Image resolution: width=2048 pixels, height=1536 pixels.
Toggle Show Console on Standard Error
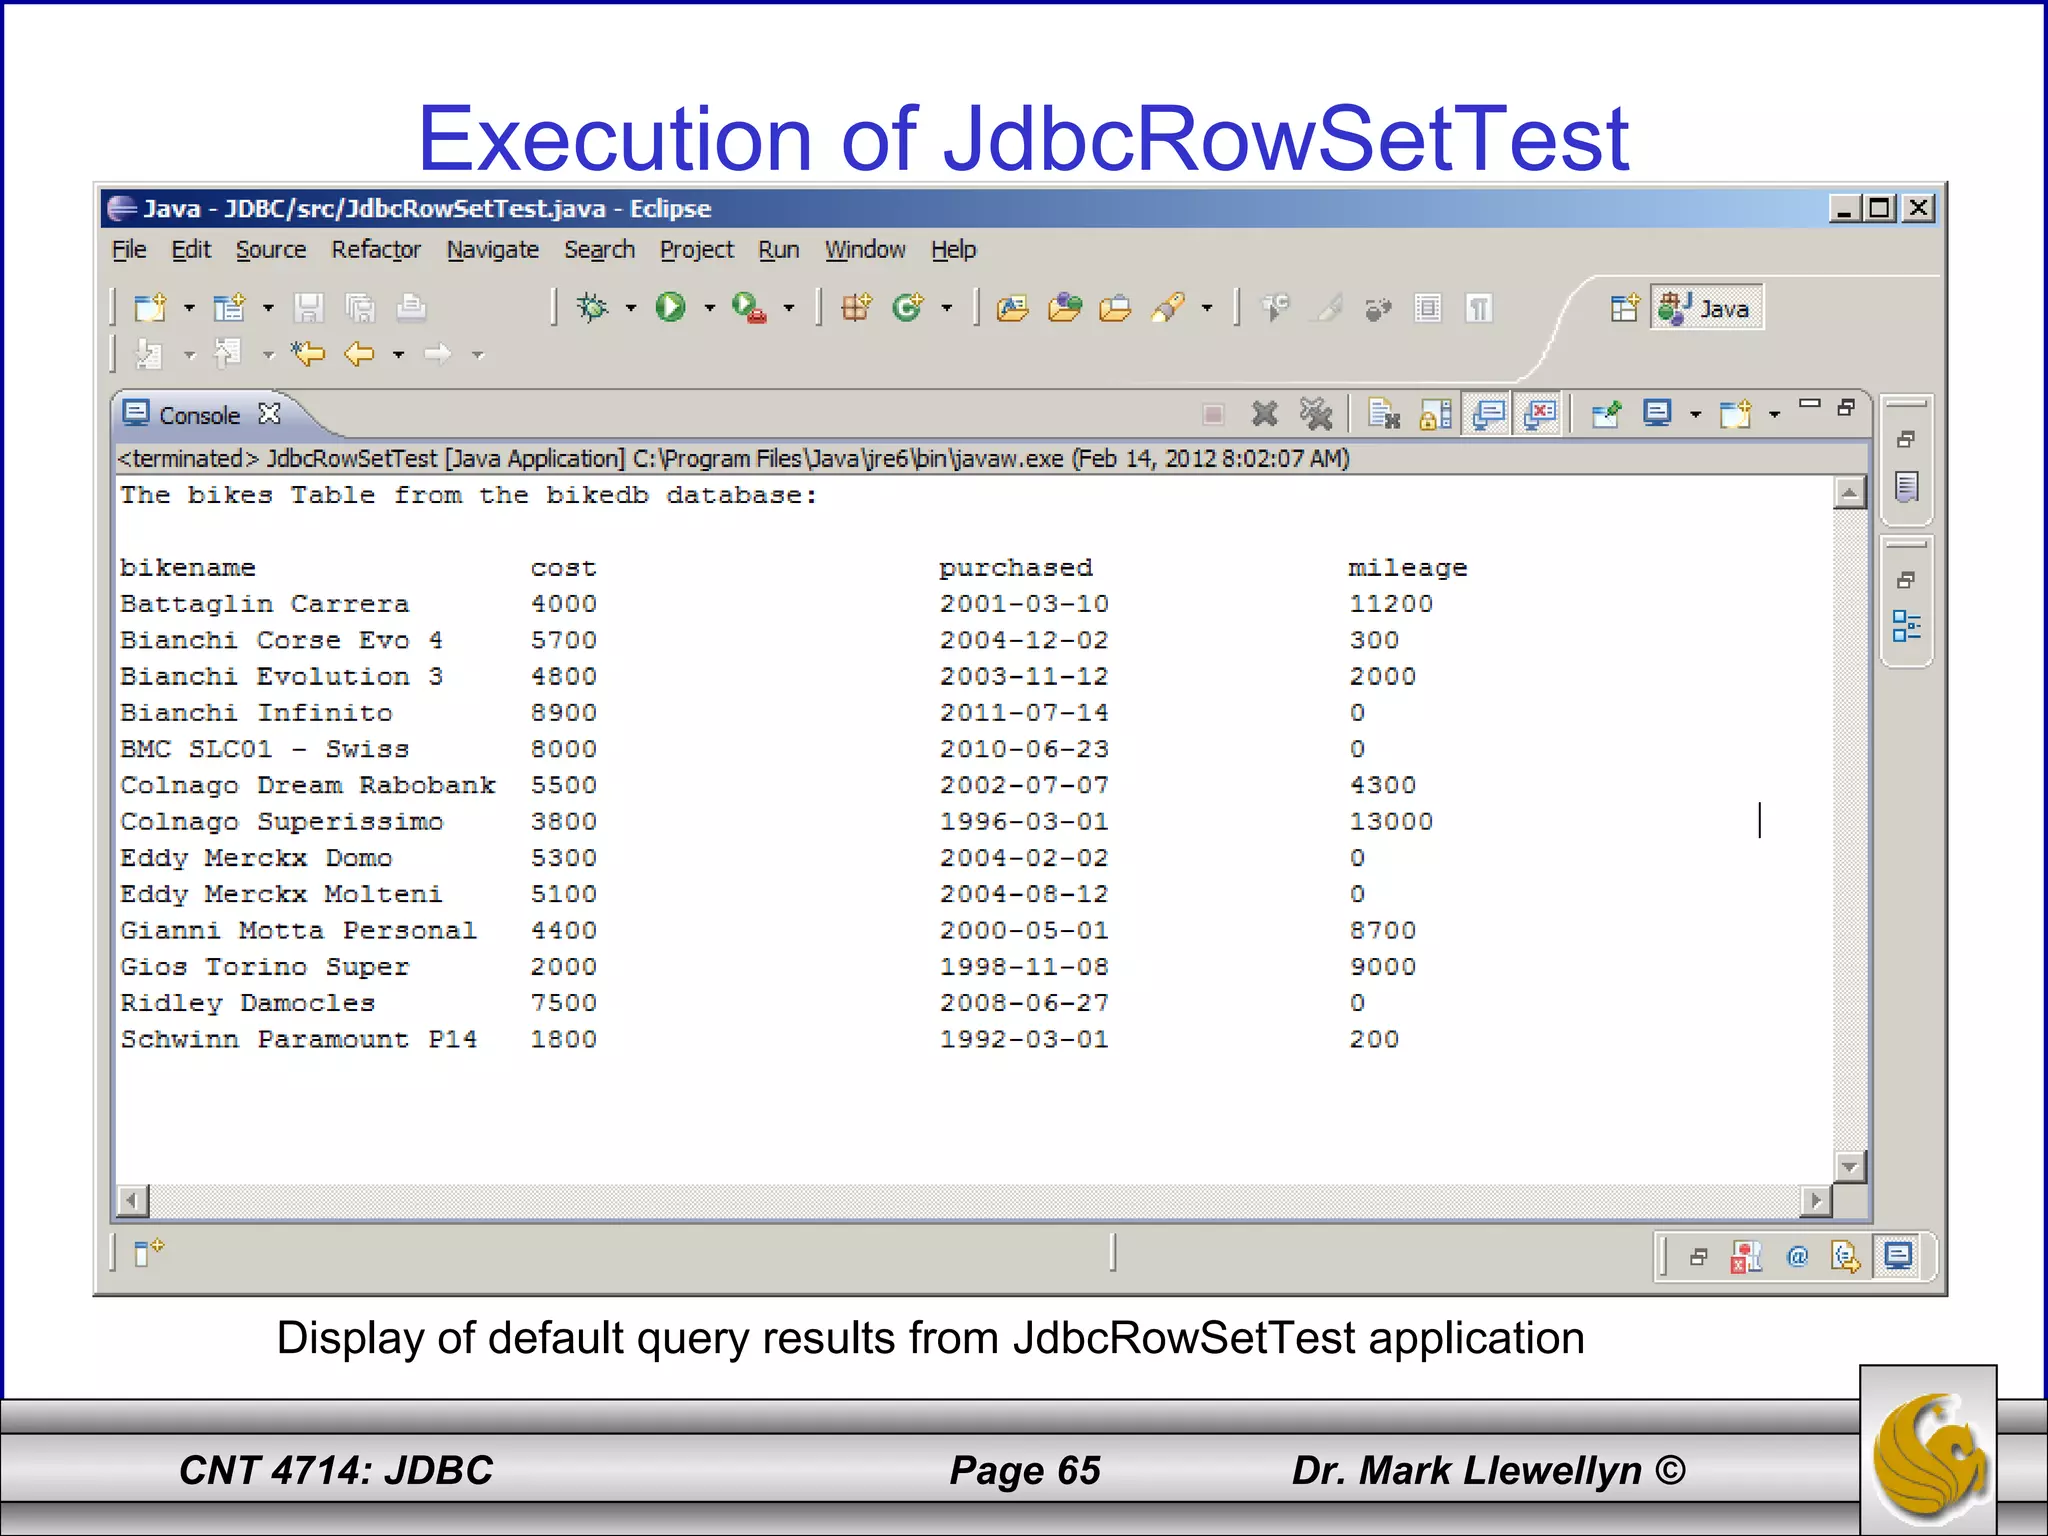coord(1540,413)
